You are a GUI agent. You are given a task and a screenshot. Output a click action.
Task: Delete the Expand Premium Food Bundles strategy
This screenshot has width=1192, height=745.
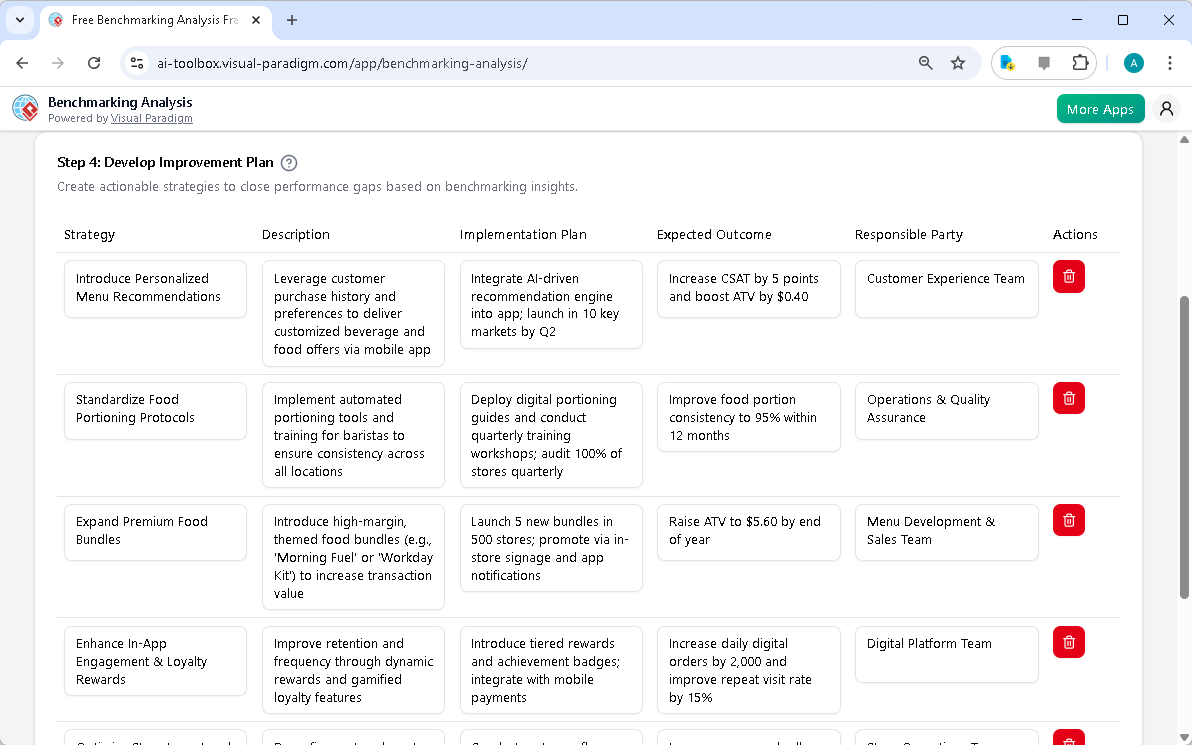1068,520
